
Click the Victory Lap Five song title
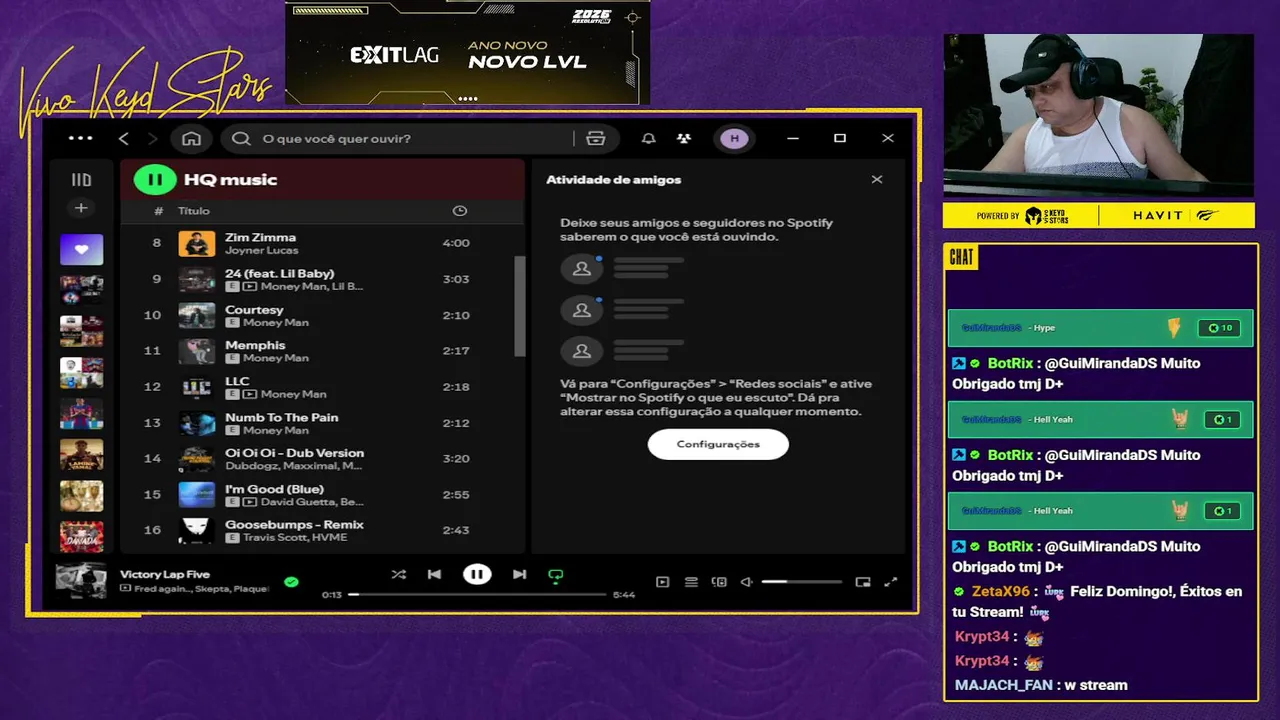(165, 574)
